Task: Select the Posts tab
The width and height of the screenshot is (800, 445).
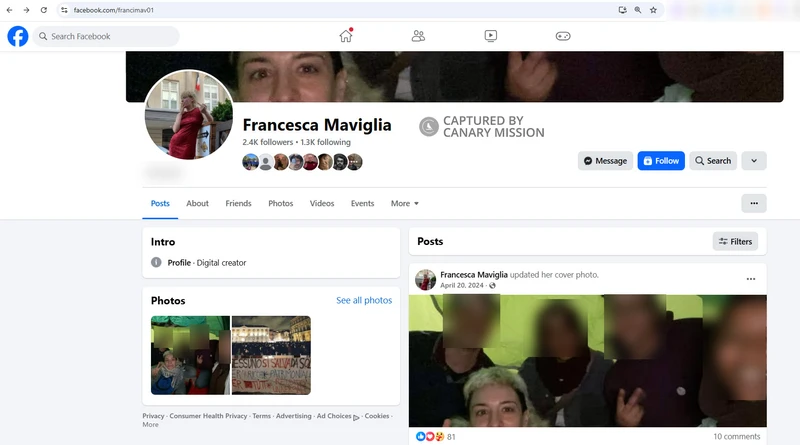Action: coord(160,203)
